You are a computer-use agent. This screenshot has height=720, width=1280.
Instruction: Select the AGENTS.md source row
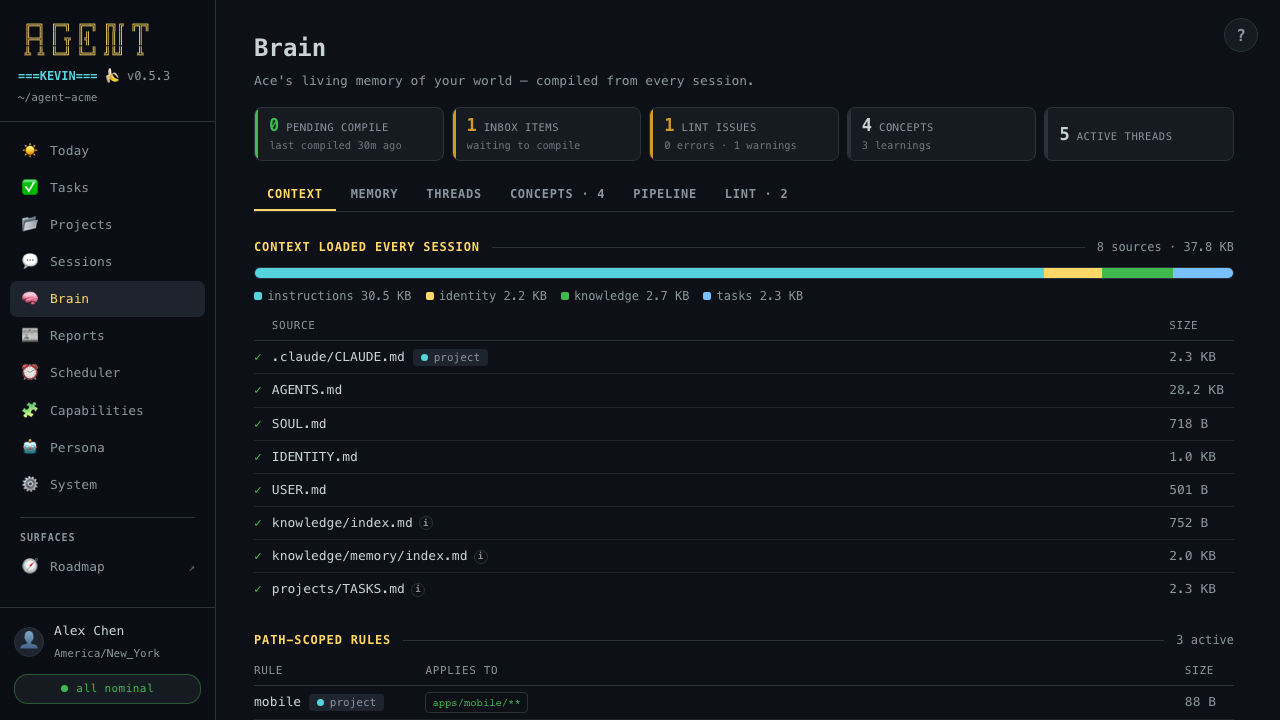tap(744, 390)
